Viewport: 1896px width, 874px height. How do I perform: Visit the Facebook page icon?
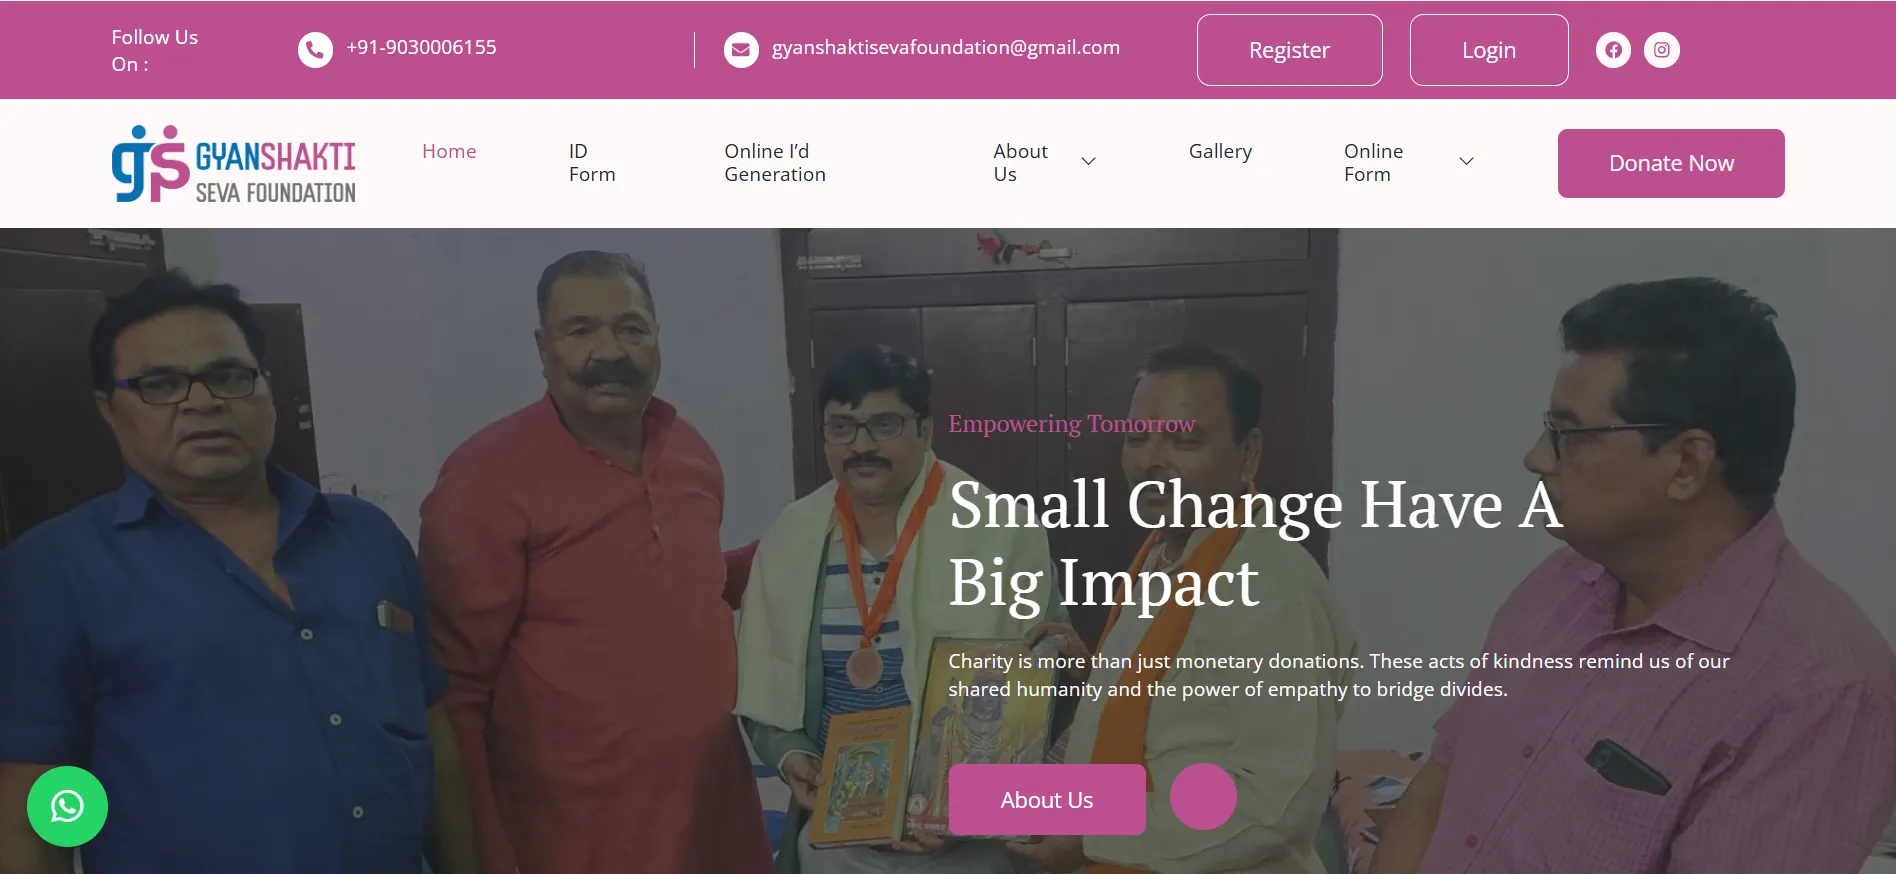pyautogui.click(x=1613, y=50)
